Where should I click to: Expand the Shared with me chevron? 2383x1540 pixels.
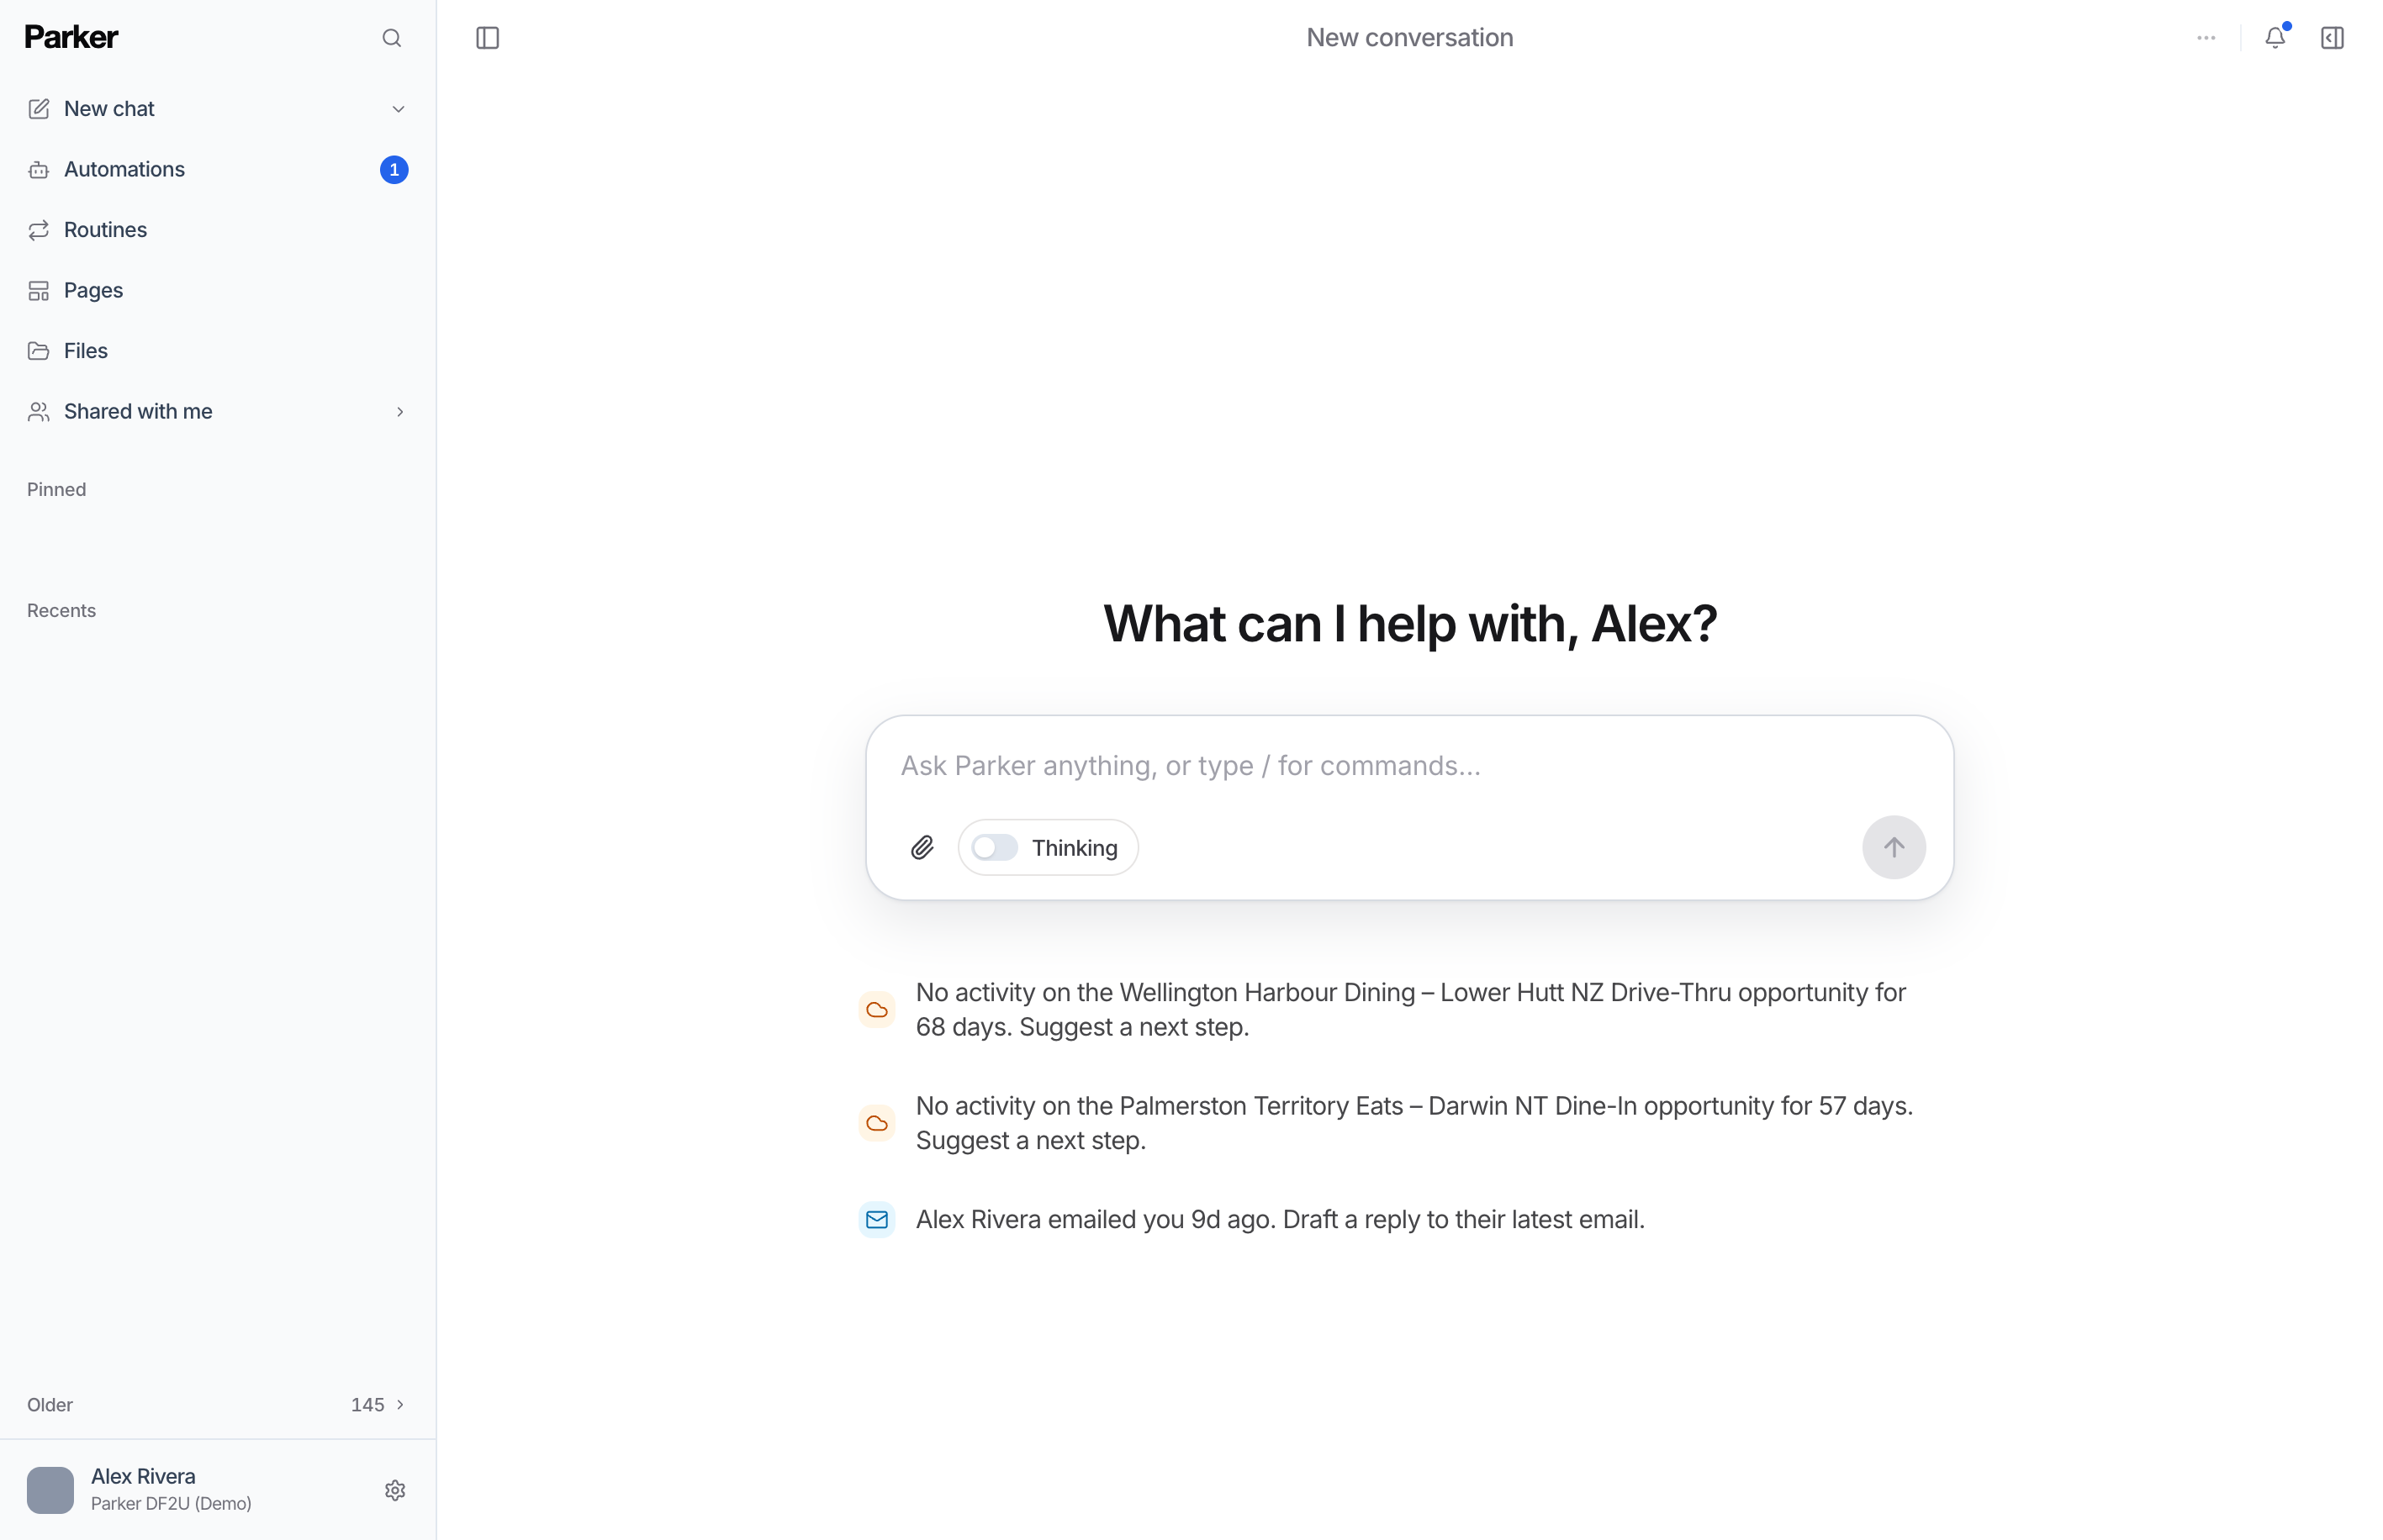[399, 412]
